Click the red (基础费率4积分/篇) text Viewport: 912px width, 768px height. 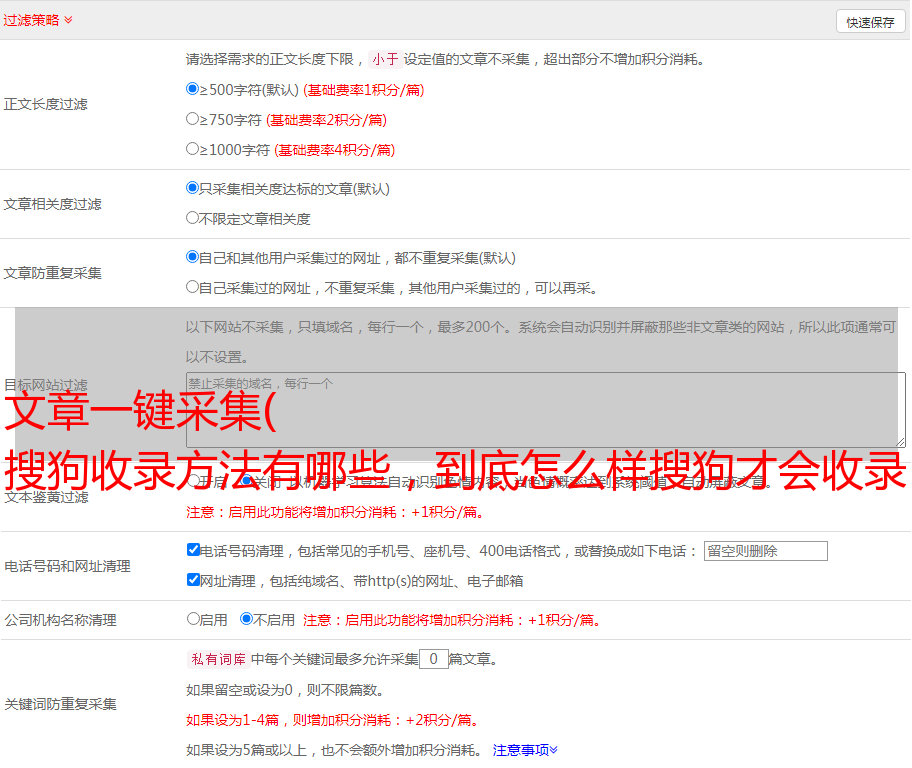pyautogui.click(x=334, y=150)
